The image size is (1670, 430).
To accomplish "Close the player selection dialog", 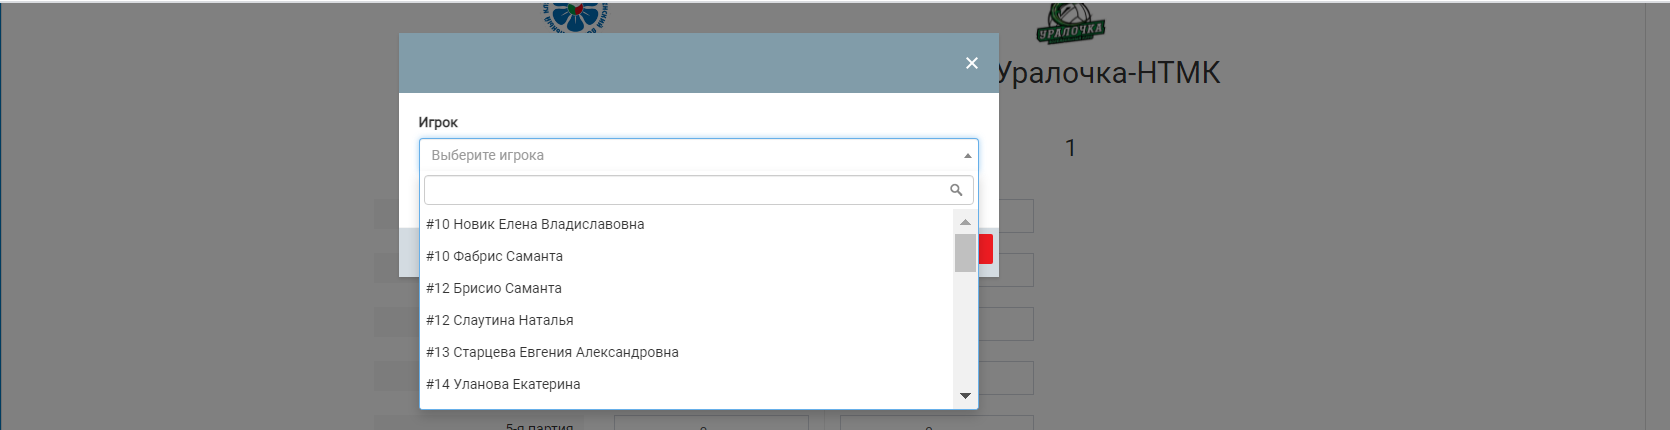I will pos(971,63).
